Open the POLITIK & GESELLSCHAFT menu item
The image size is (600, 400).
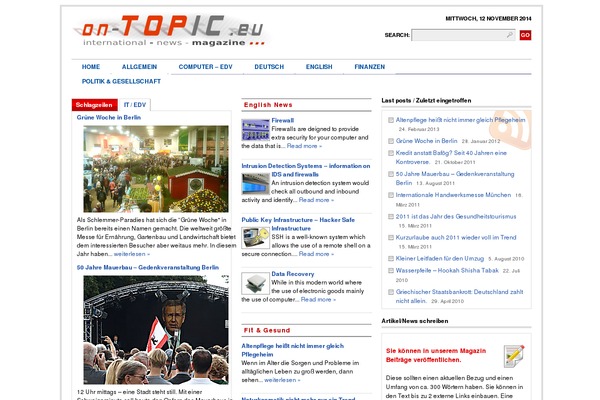[121, 81]
